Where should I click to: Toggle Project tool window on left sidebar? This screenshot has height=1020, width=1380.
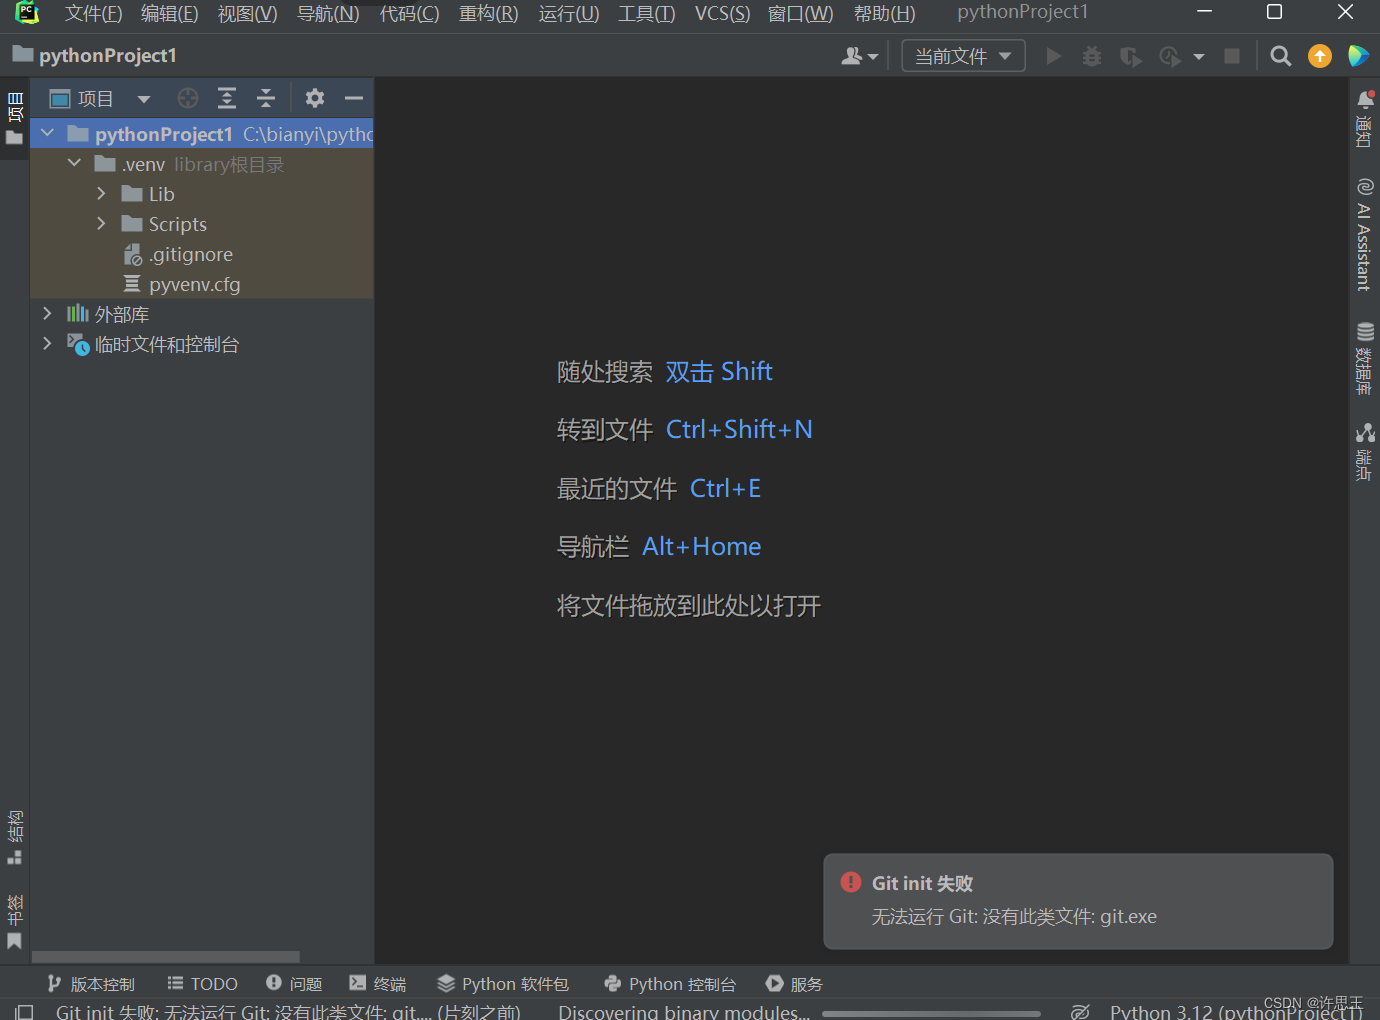[x=15, y=118]
